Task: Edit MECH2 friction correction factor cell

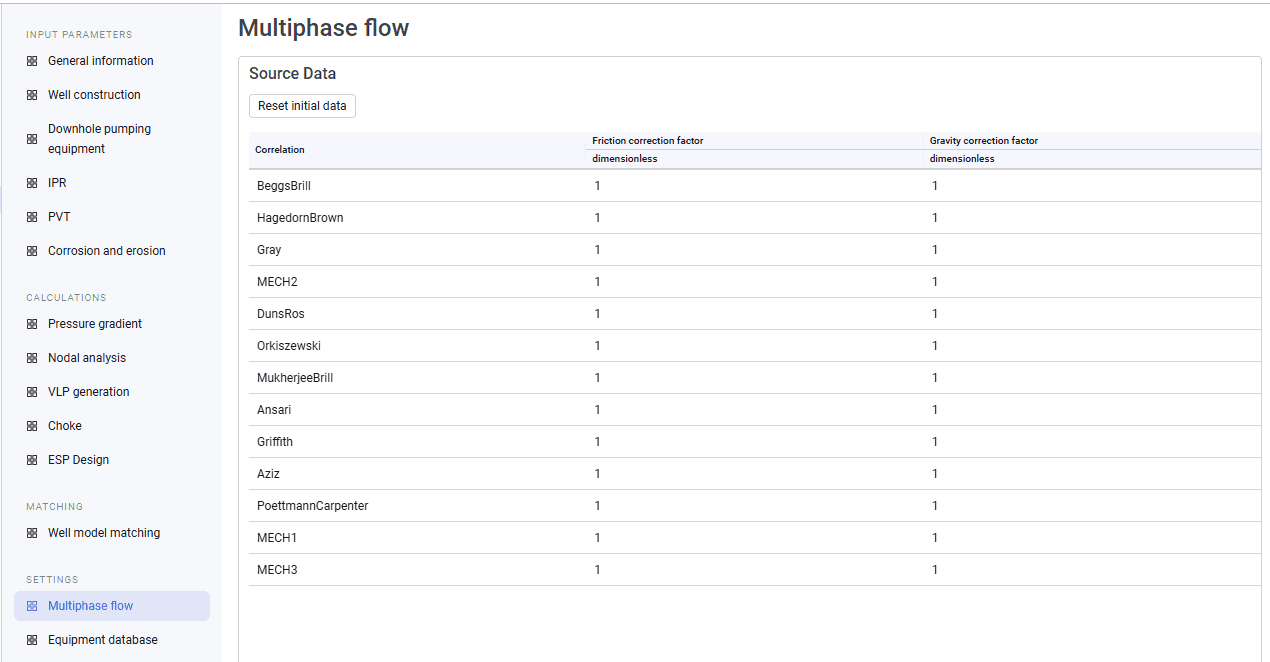Action: pyautogui.click(x=755, y=282)
